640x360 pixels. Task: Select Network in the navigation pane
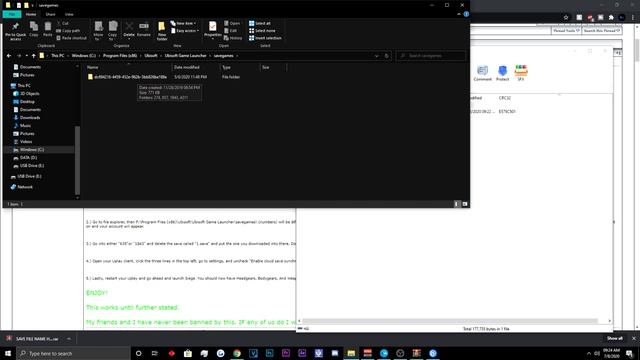pyautogui.click(x=25, y=187)
